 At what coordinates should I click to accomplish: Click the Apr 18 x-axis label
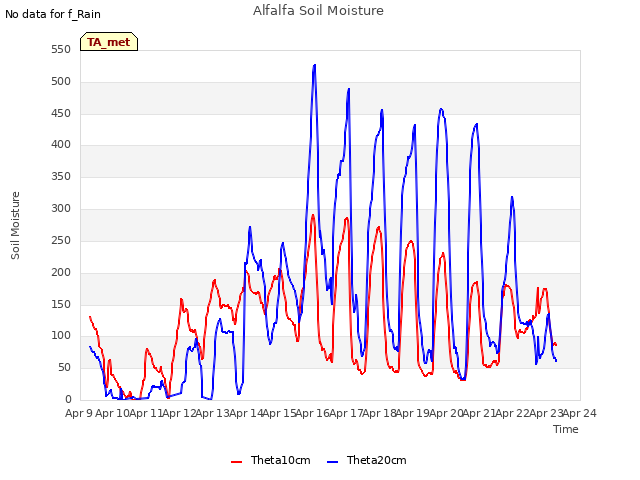[x=379, y=413]
